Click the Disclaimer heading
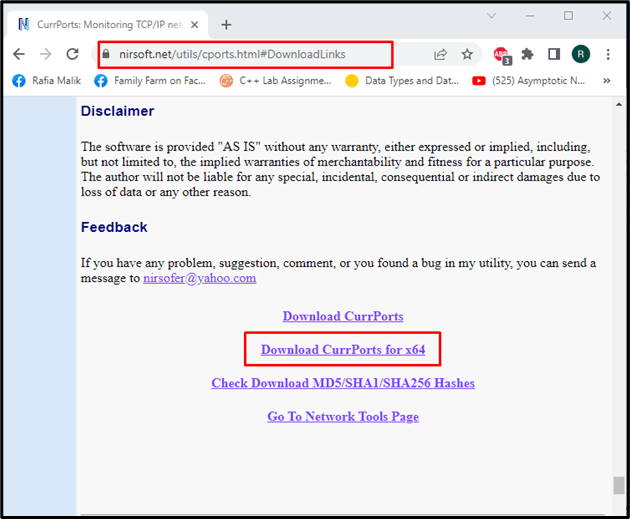The image size is (630, 519). tap(117, 111)
